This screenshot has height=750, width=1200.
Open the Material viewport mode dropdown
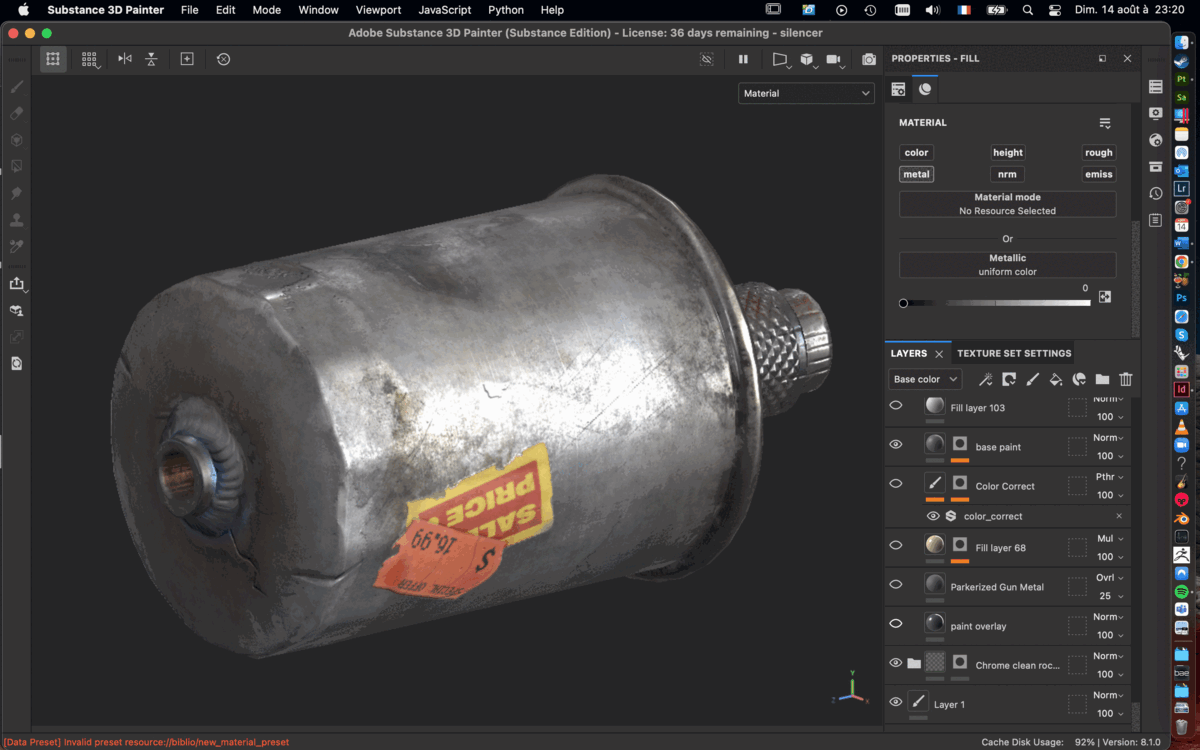pos(806,92)
